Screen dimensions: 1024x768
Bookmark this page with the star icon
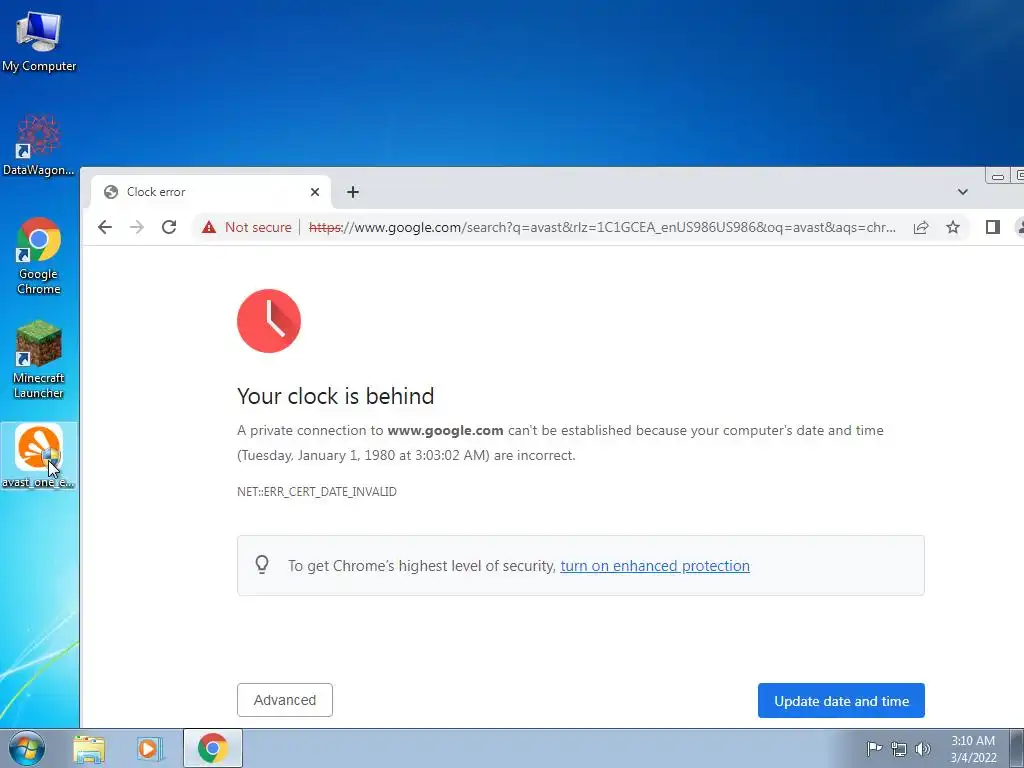click(x=953, y=227)
